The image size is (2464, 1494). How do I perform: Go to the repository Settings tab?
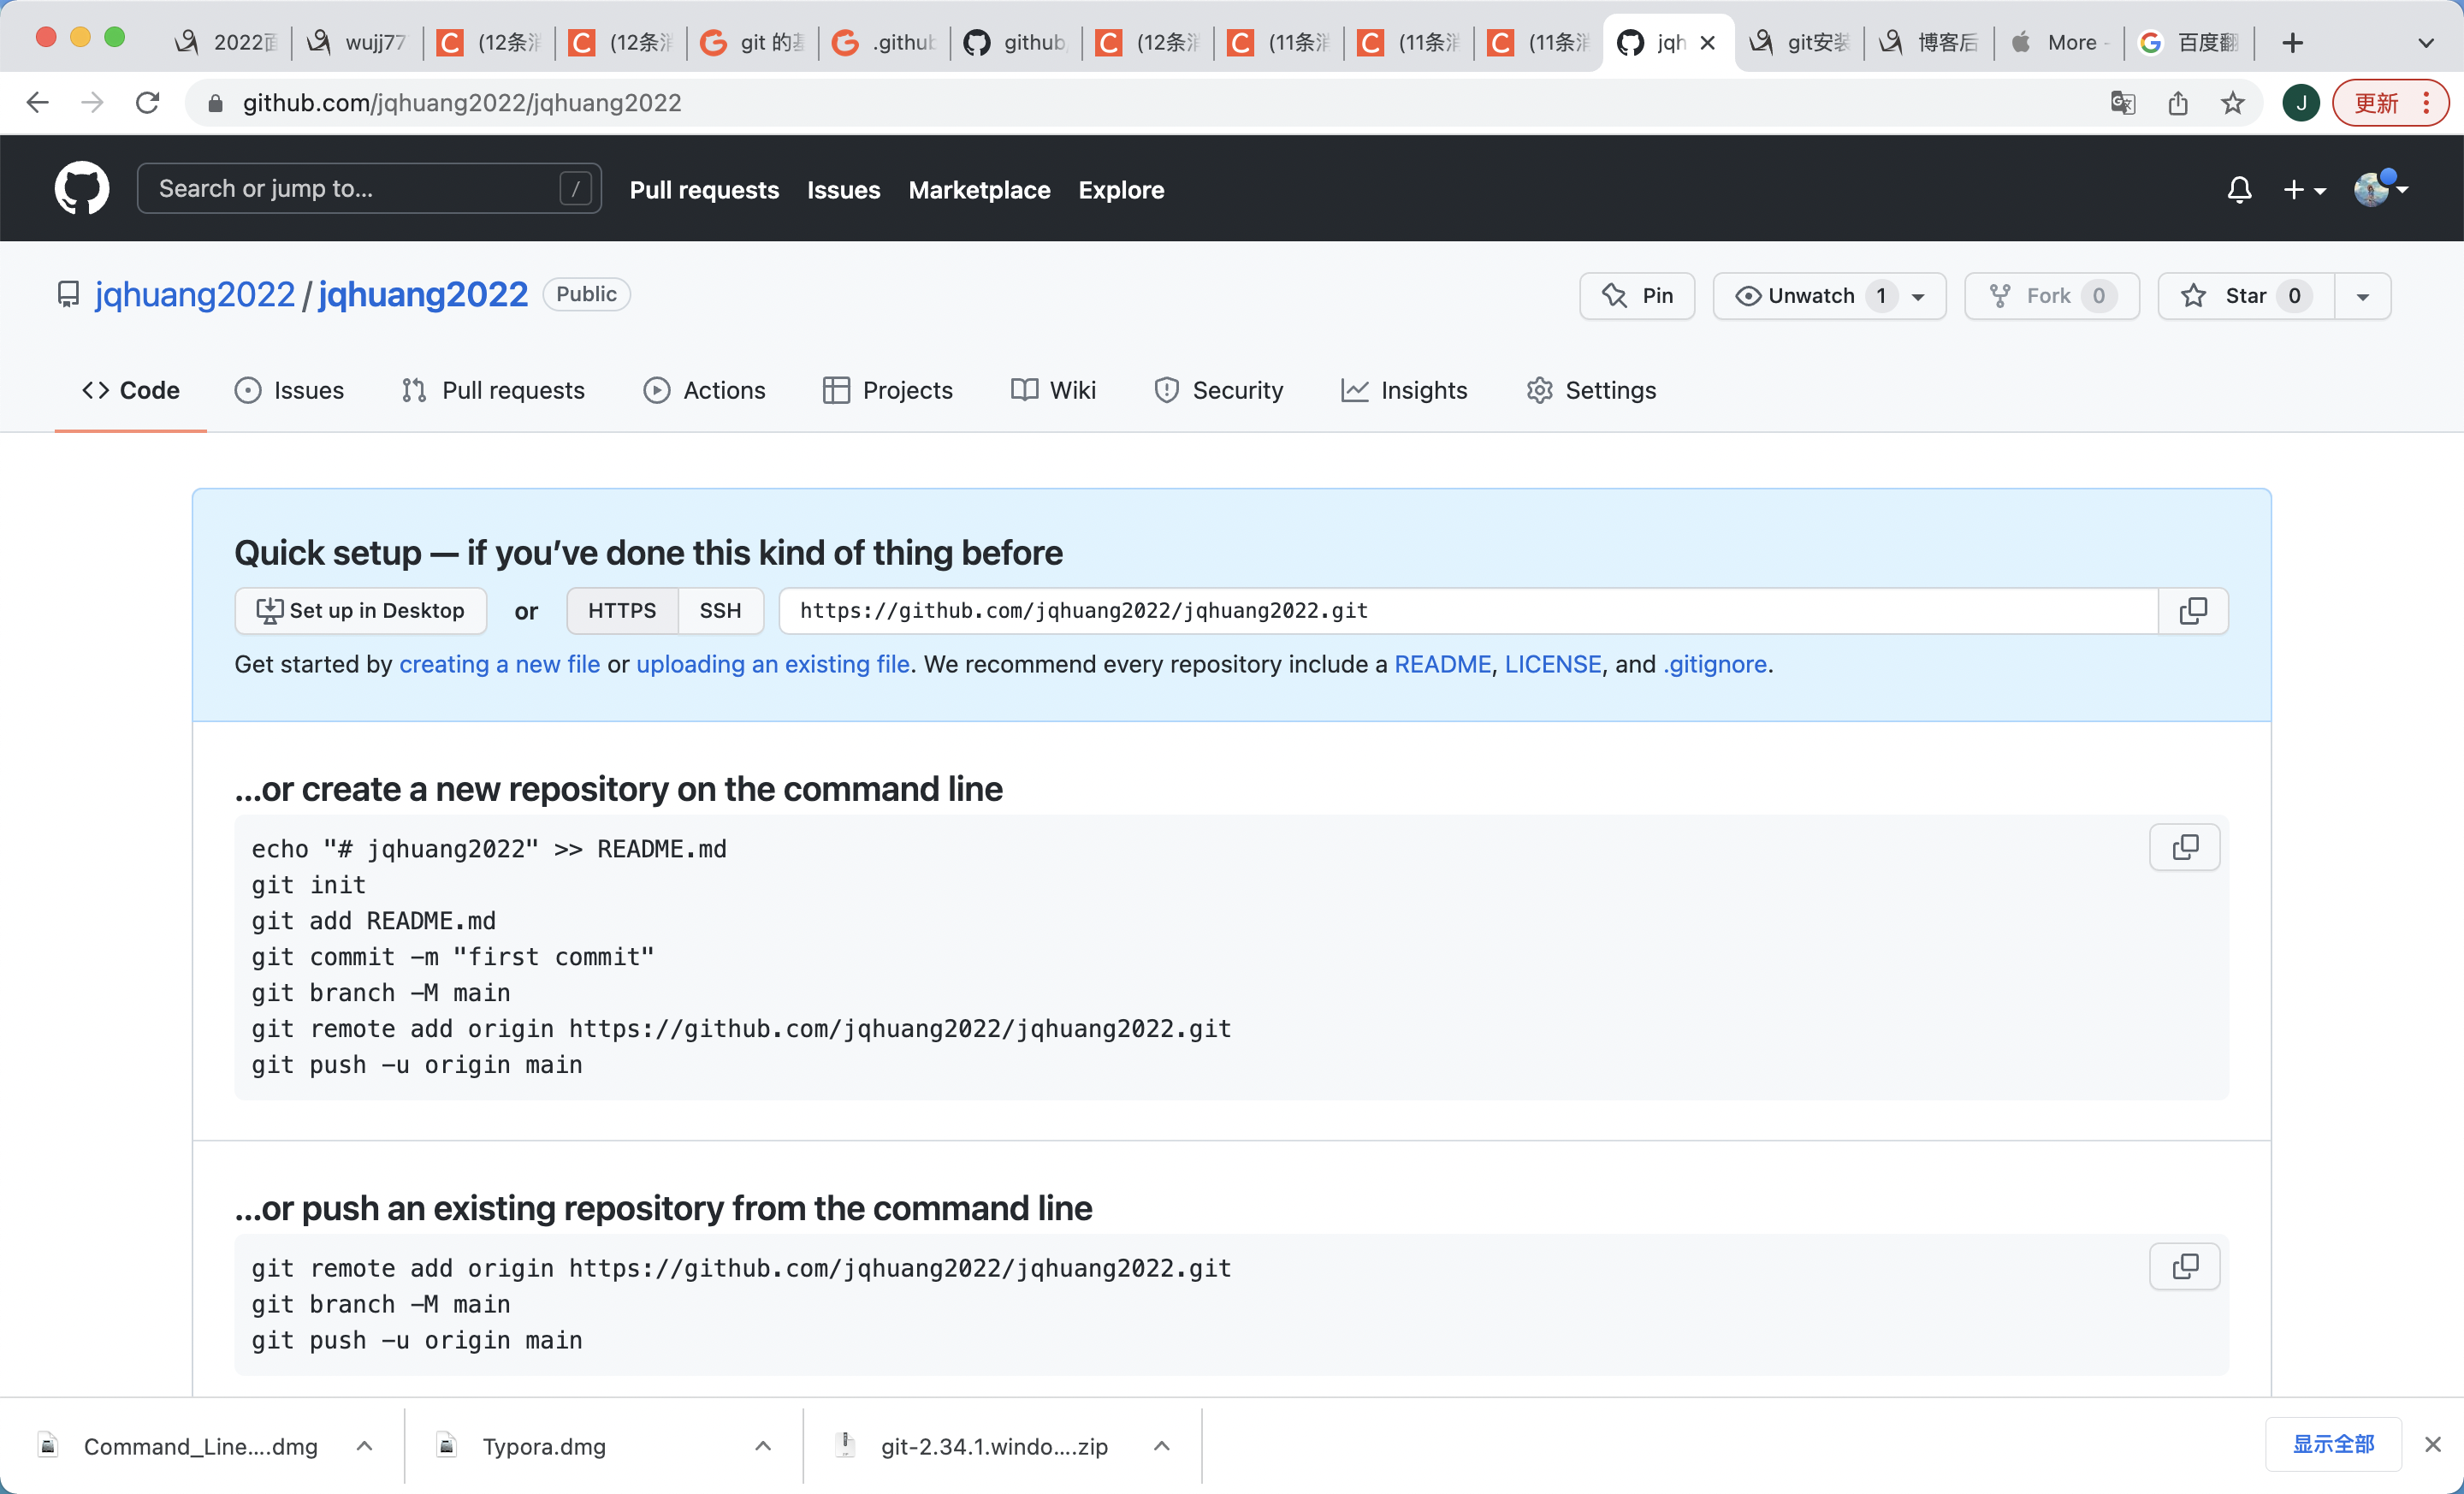tap(1591, 390)
